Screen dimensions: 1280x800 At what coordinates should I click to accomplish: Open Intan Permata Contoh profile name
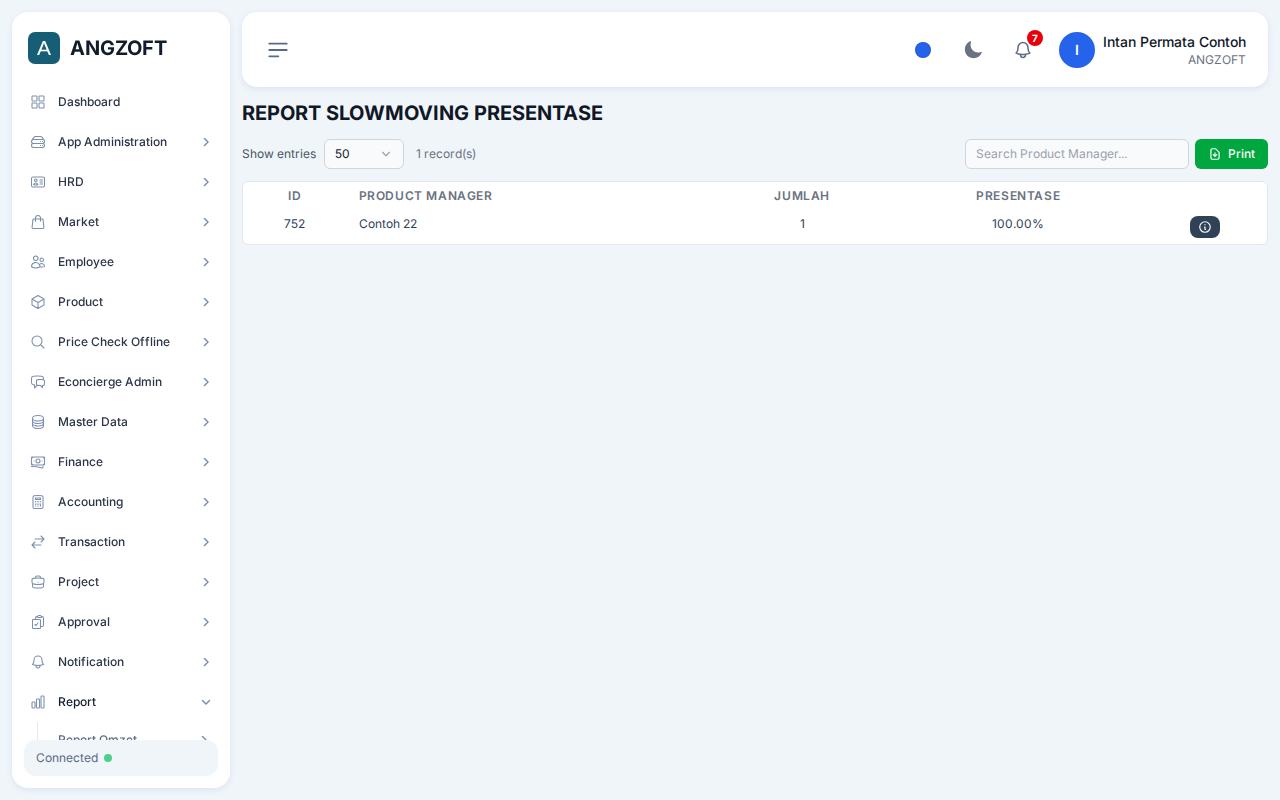point(1174,42)
